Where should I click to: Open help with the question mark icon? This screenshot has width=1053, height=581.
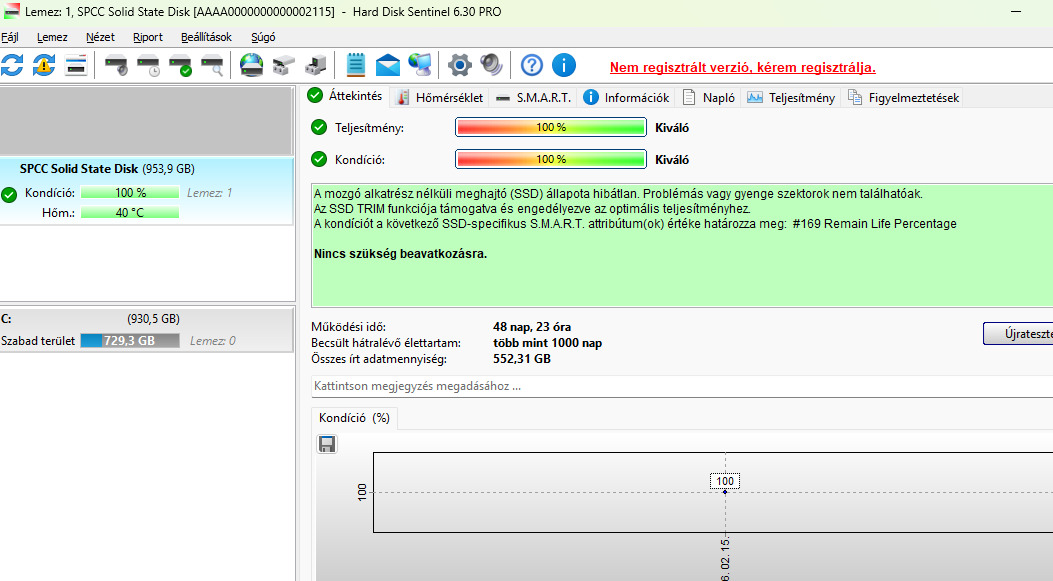pos(532,65)
